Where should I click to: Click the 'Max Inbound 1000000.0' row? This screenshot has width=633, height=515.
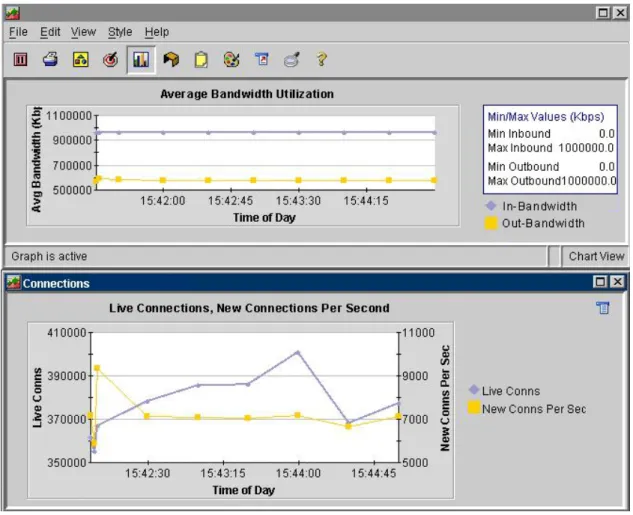(551, 148)
